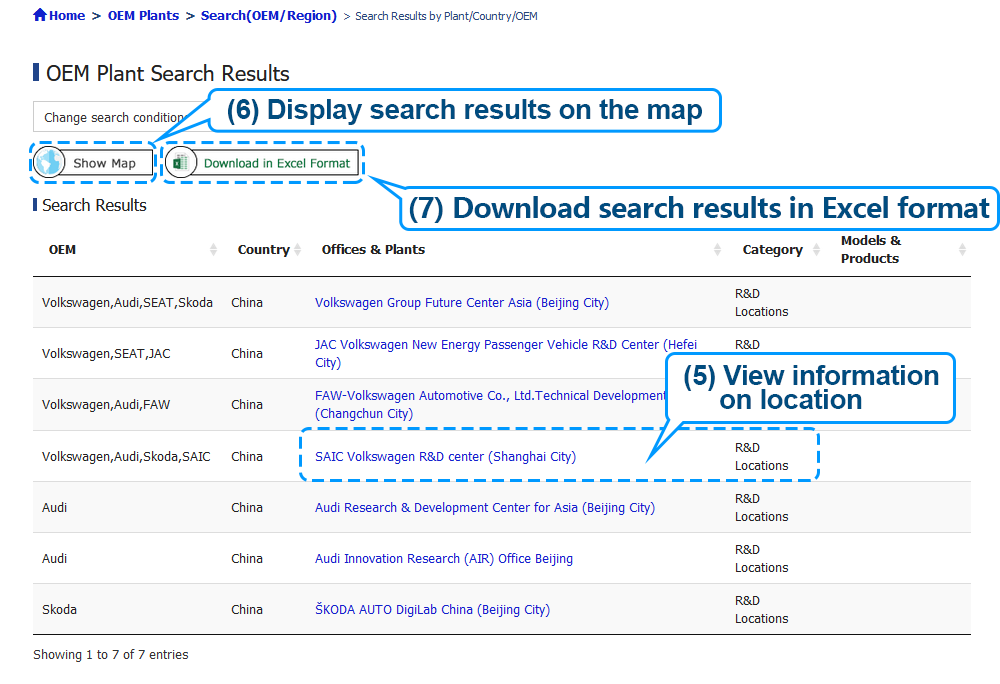Open Volkswagen Group Future Center Asia link
The width and height of the screenshot is (1000, 684).
coord(462,303)
